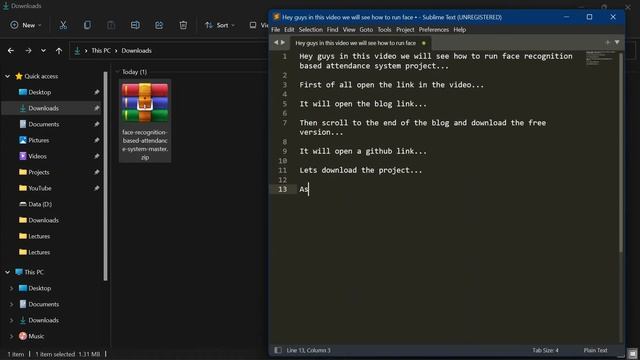Collapse the Quick access tree section
The height and width of the screenshot is (360, 640).
coord(7,76)
